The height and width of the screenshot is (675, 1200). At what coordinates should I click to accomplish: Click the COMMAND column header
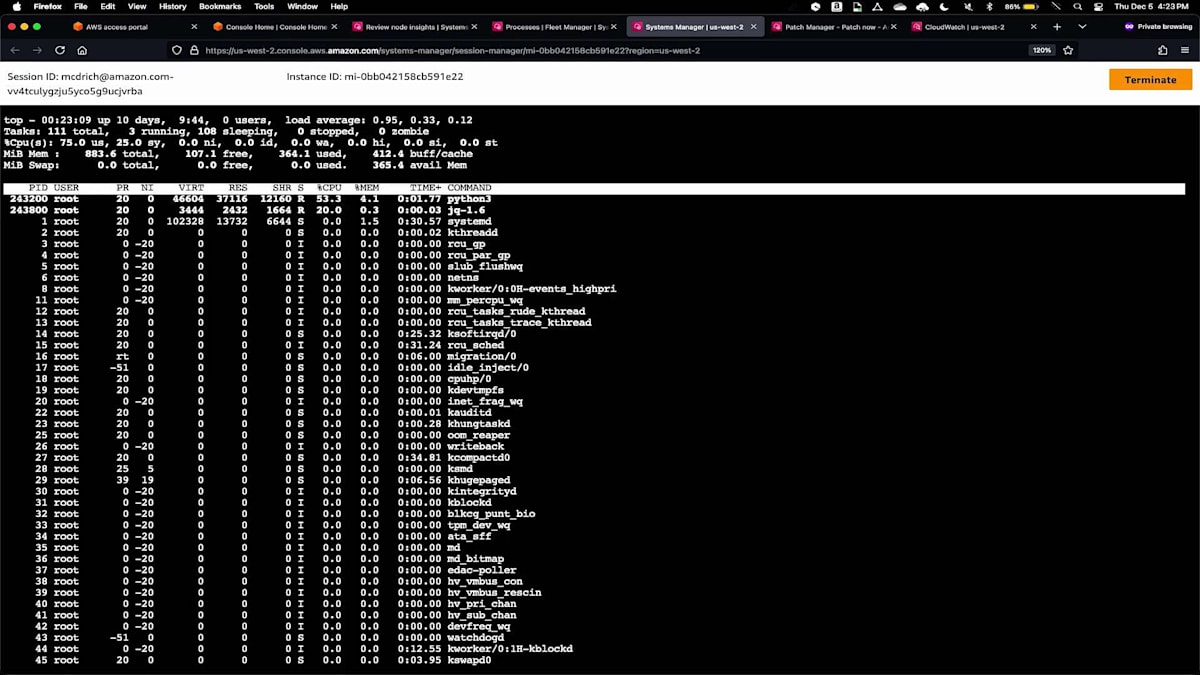(x=469, y=188)
